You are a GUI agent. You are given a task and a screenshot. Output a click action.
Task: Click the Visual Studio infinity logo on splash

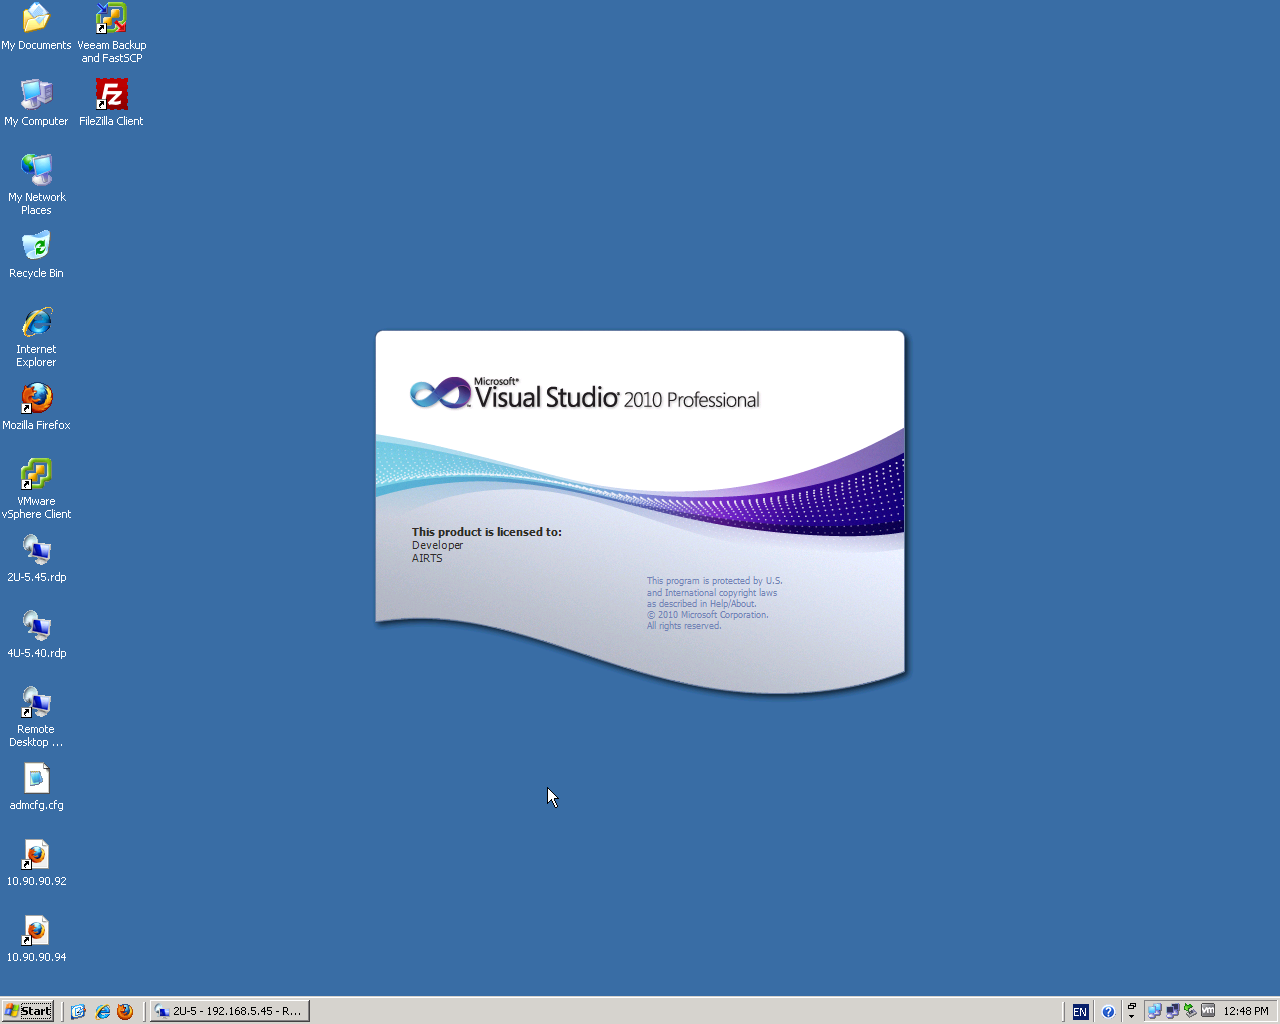tap(440, 393)
